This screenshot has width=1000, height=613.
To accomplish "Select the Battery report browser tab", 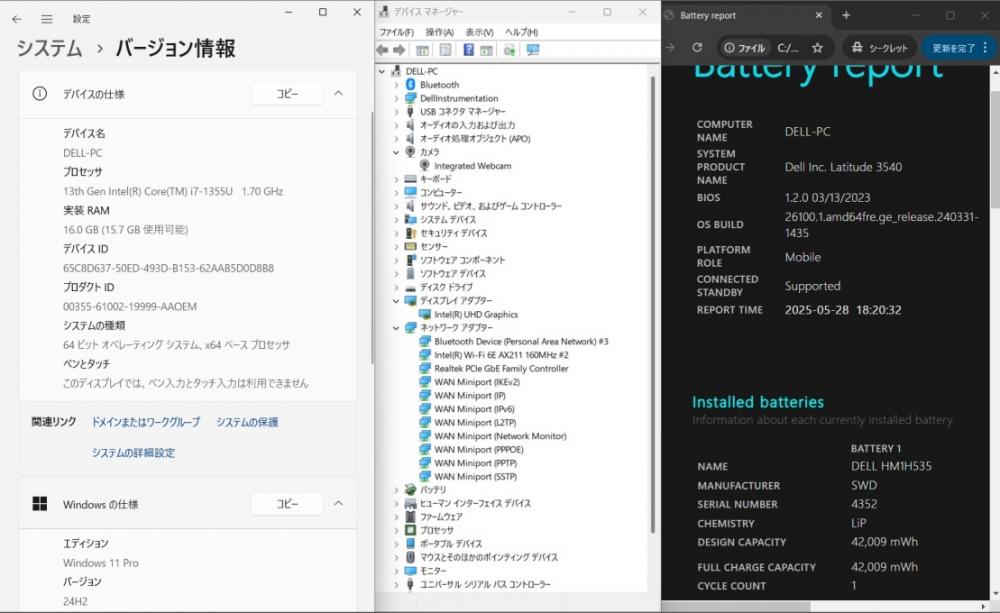I will [746, 15].
